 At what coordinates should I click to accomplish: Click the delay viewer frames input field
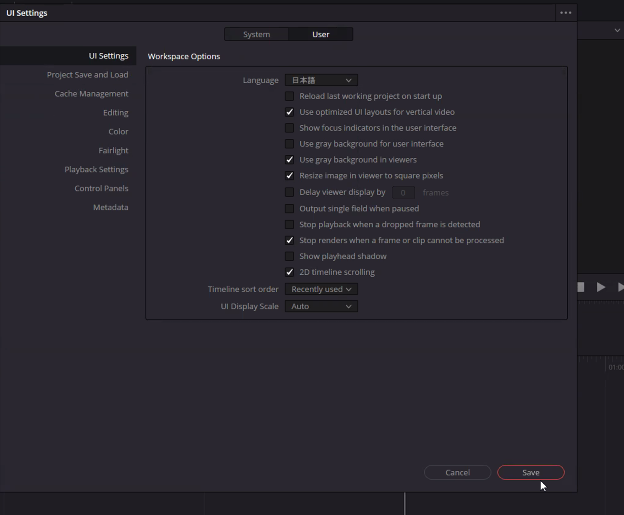[x=402, y=192]
